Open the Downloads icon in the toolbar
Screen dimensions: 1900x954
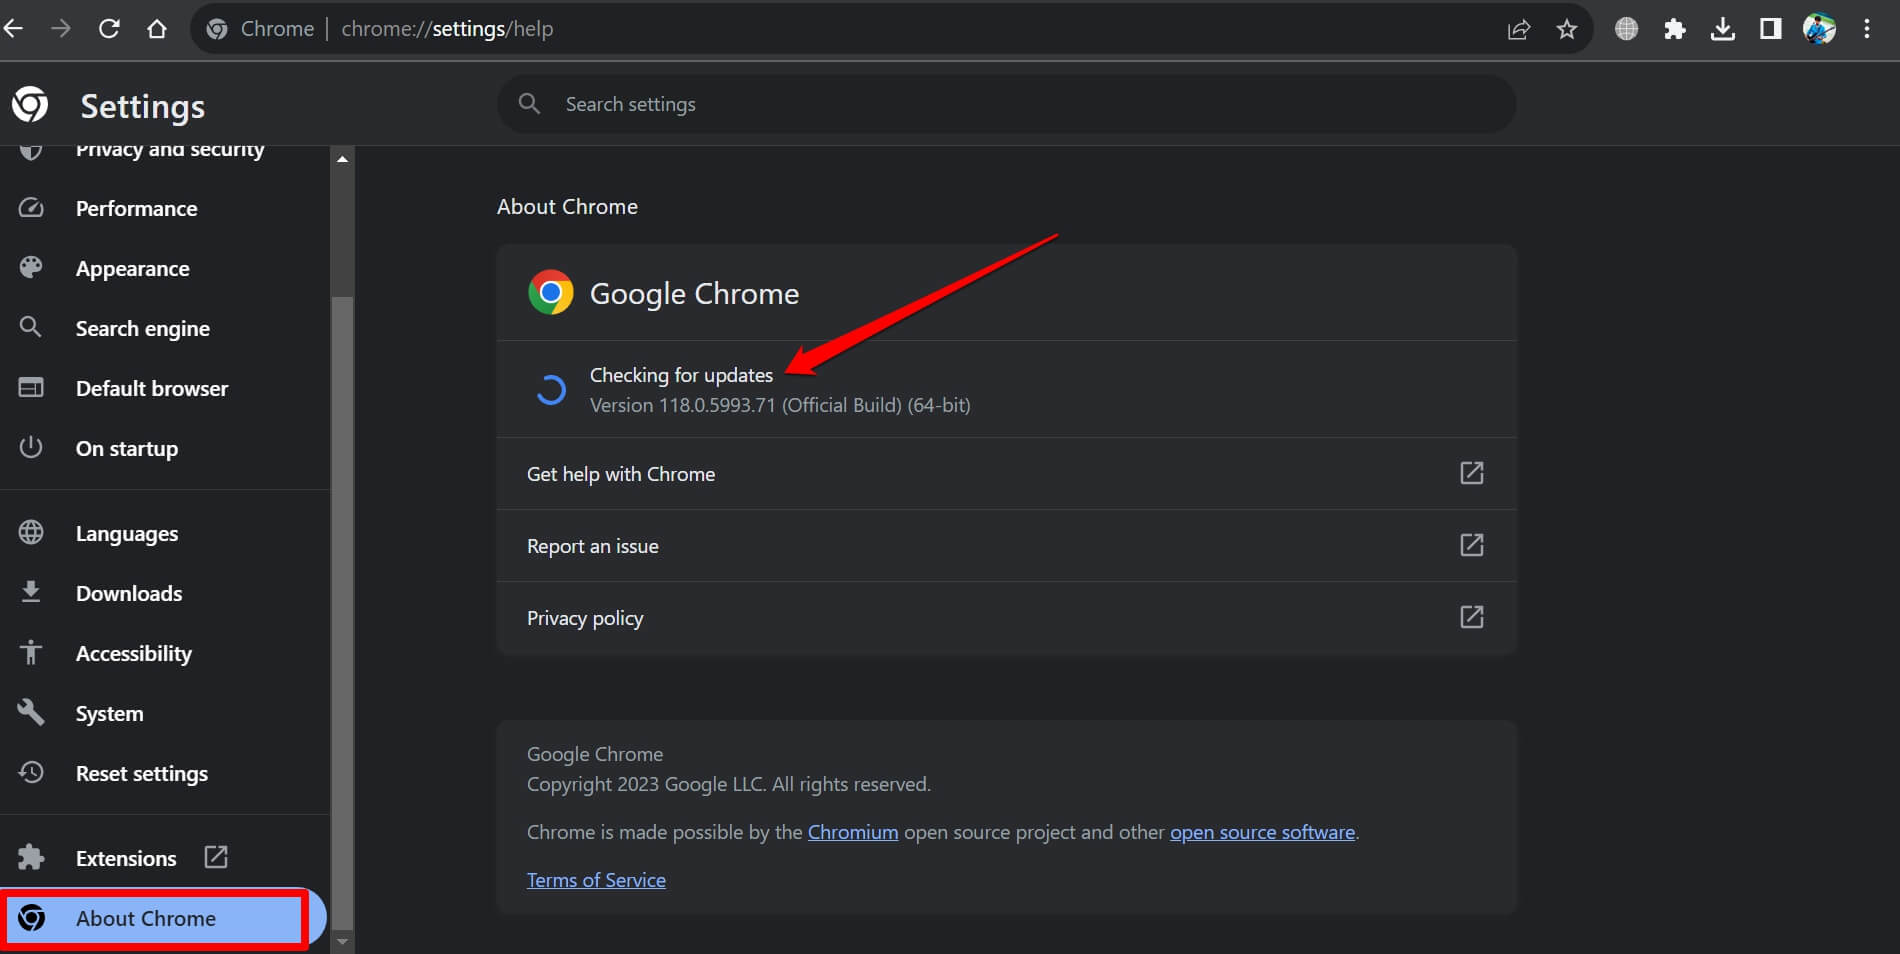tap(1722, 28)
